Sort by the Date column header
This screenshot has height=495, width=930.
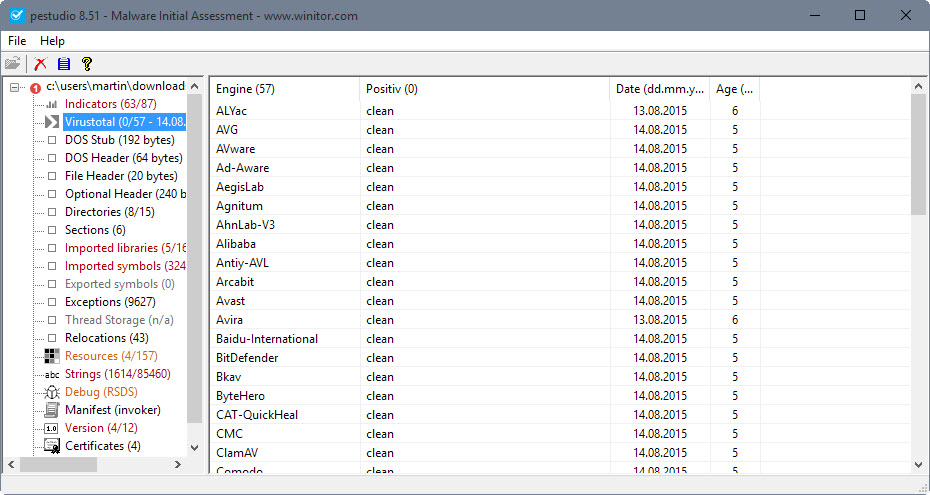(x=660, y=89)
